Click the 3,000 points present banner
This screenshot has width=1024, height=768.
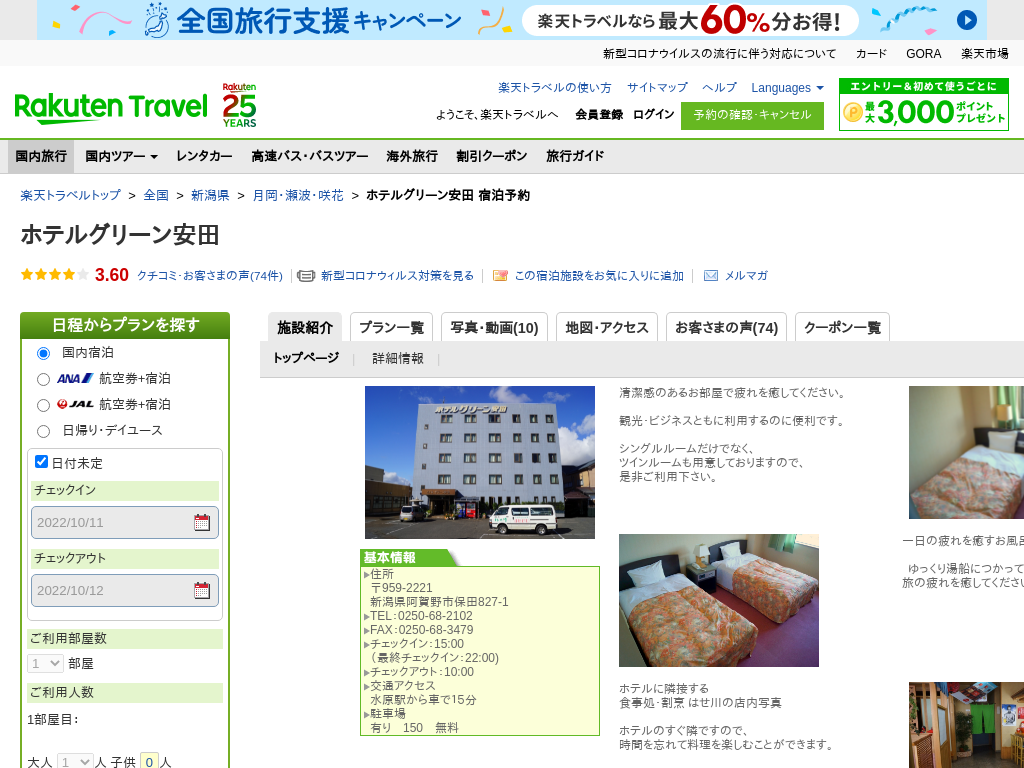[923, 104]
